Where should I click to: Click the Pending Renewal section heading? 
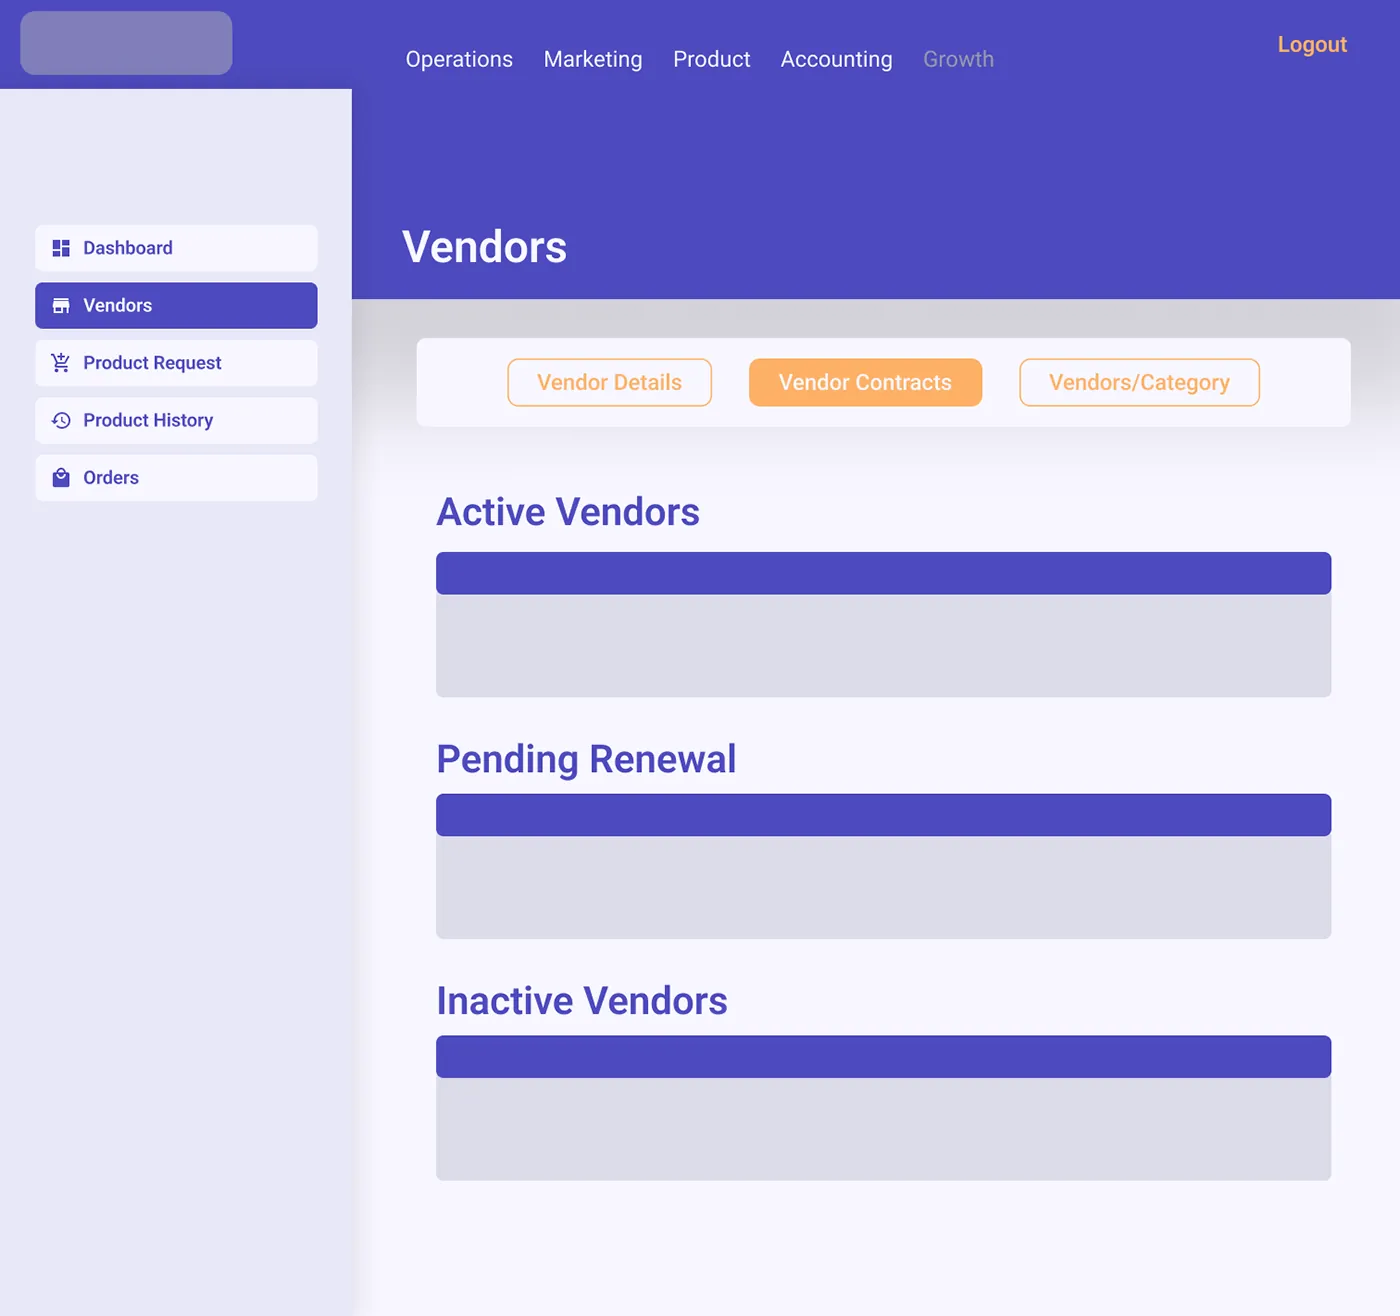(x=586, y=759)
